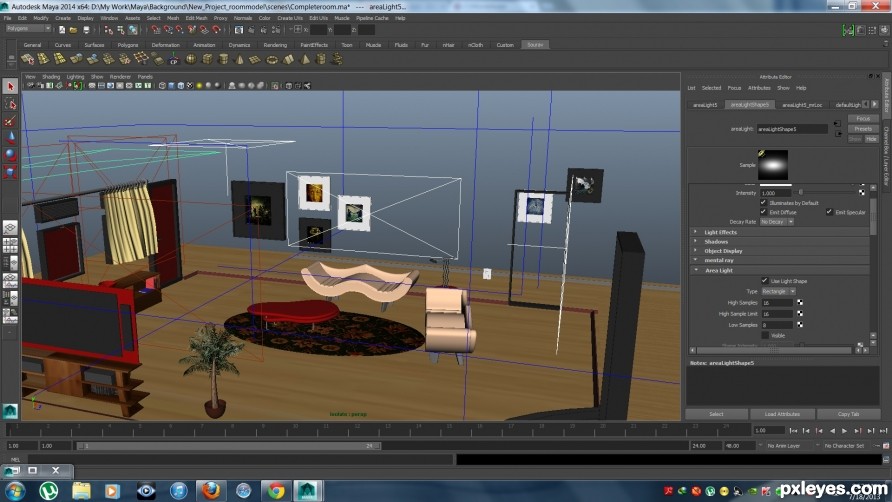Create a polygon torus from the shelf
The width and height of the screenshot is (892, 502).
click(x=272, y=59)
